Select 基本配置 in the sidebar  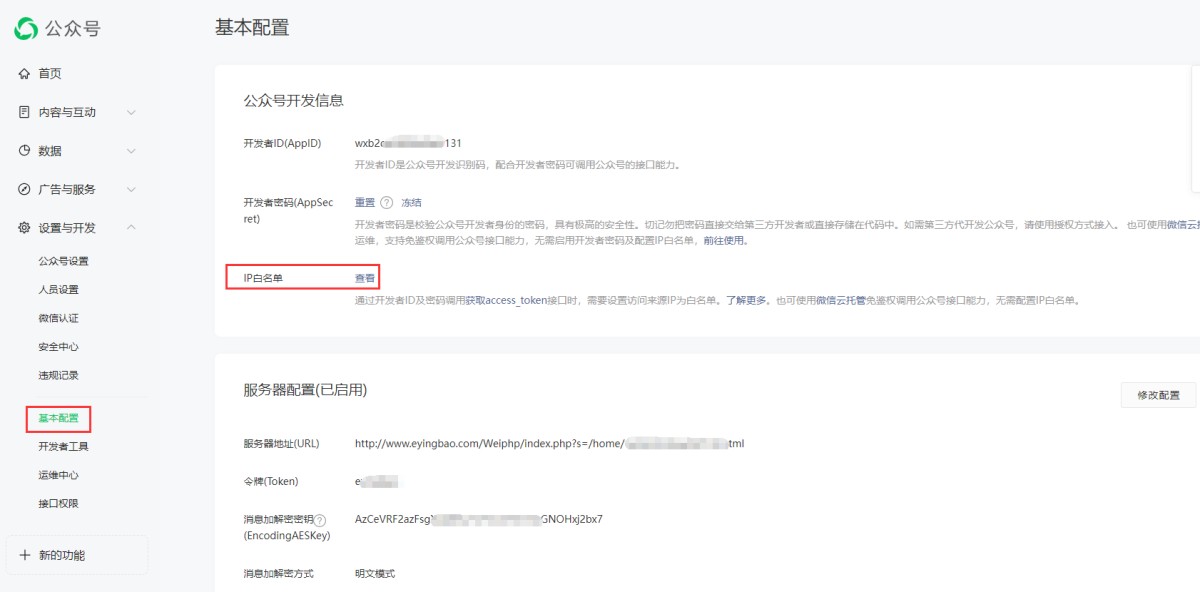coord(58,418)
